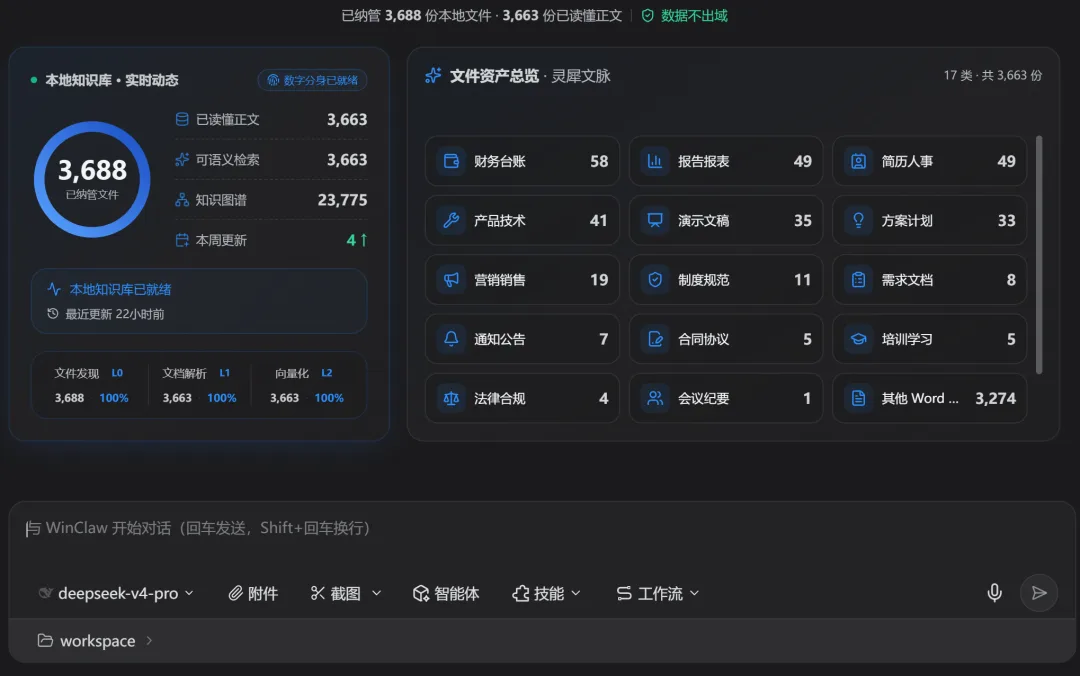Image resolution: width=1080 pixels, height=676 pixels.
Task: Click the paper plane send icon
Action: pos(1039,593)
